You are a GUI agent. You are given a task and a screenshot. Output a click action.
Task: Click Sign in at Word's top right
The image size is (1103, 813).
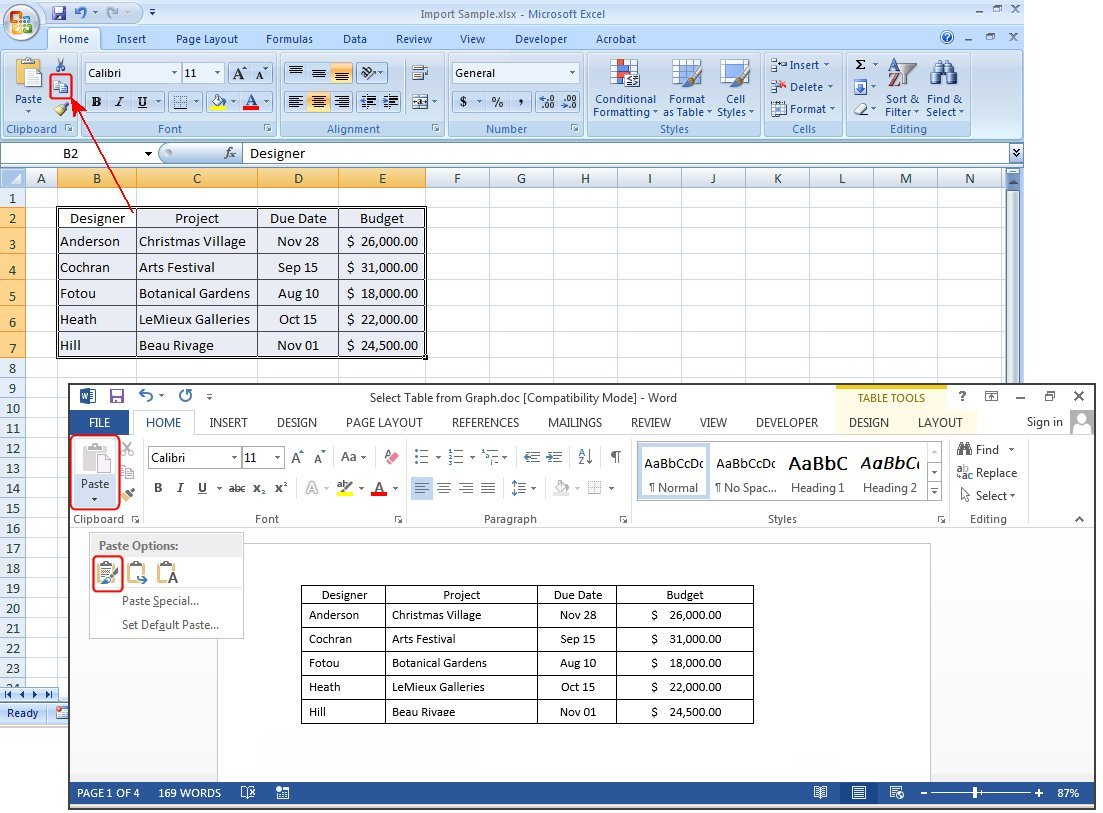[x=1044, y=422]
